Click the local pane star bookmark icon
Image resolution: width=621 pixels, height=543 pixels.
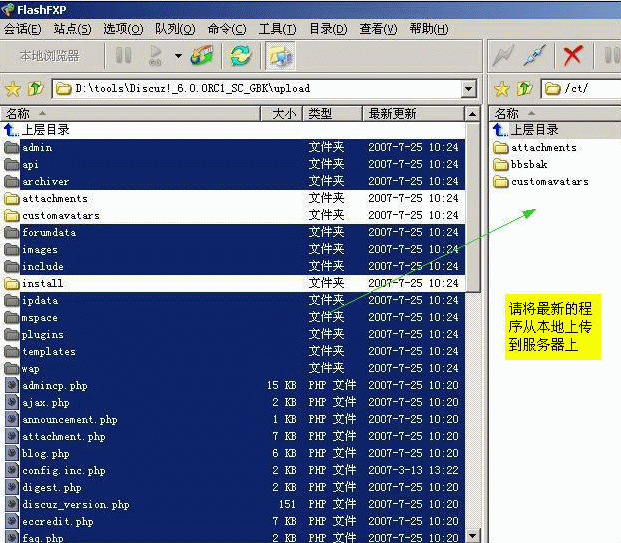point(13,89)
